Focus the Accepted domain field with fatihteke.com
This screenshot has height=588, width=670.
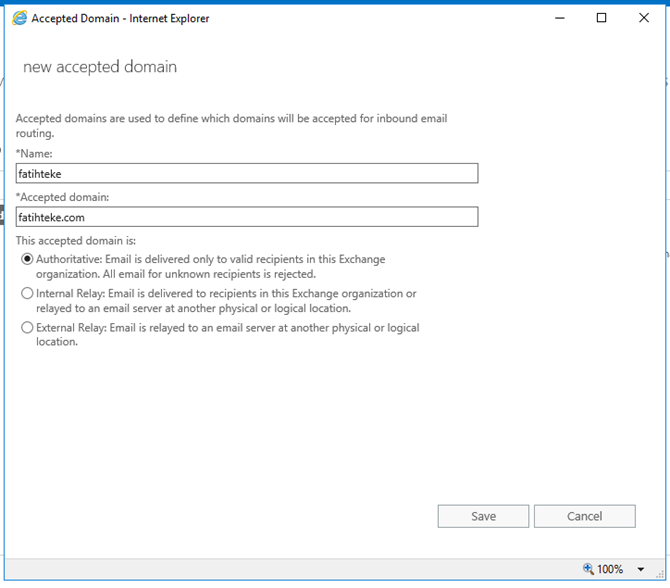tap(247, 217)
